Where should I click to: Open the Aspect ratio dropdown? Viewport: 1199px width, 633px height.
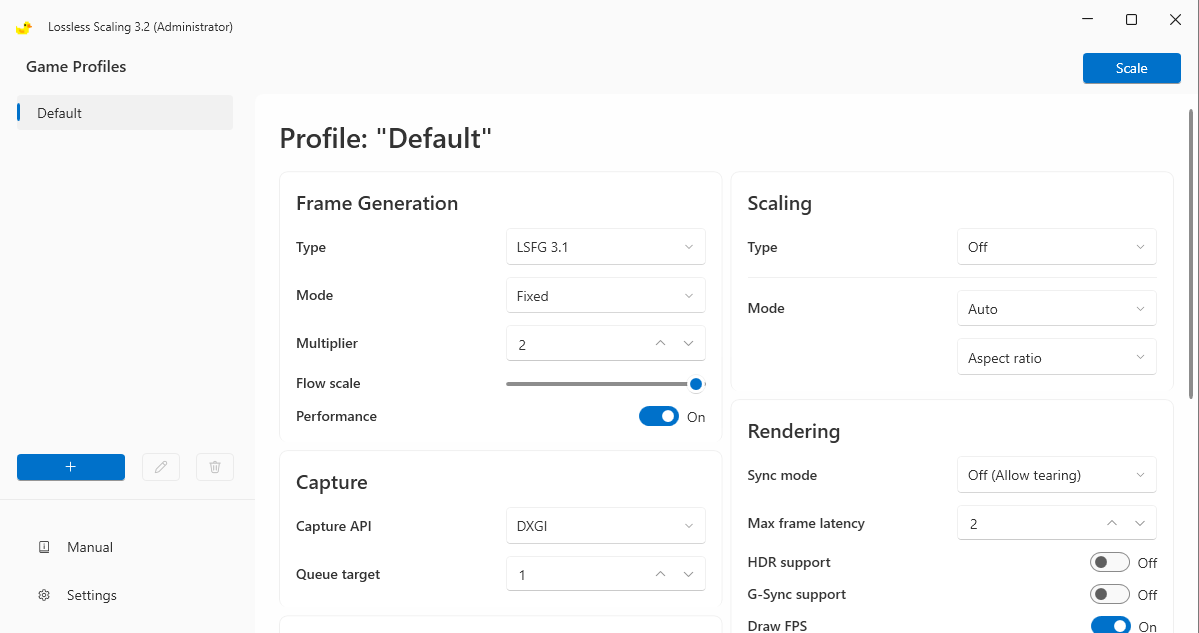(x=1057, y=357)
